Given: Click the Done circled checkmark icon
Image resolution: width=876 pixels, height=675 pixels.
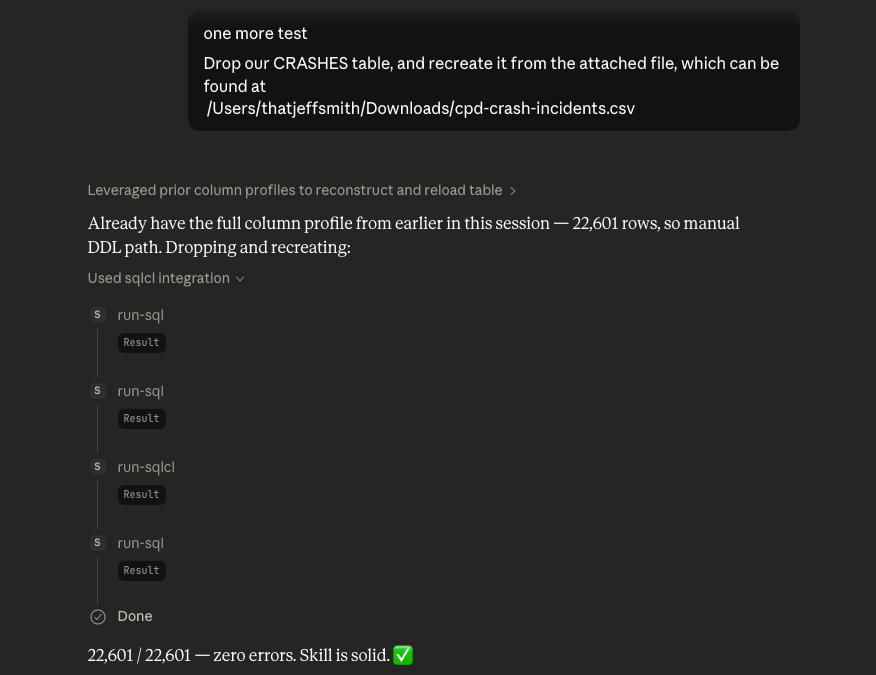Looking at the screenshot, I should [98, 617].
